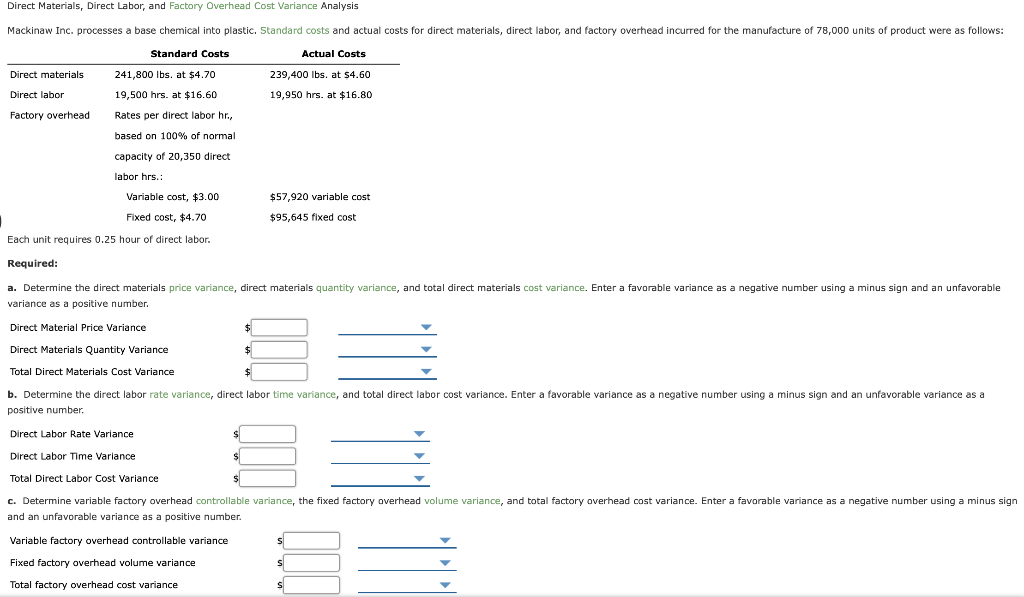Select the total factory overhead cost variance input box
This screenshot has width=1024, height=597.
[x=313, y=584]
